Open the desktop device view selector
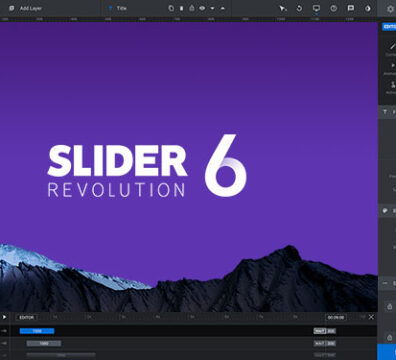 coord(316,8)
